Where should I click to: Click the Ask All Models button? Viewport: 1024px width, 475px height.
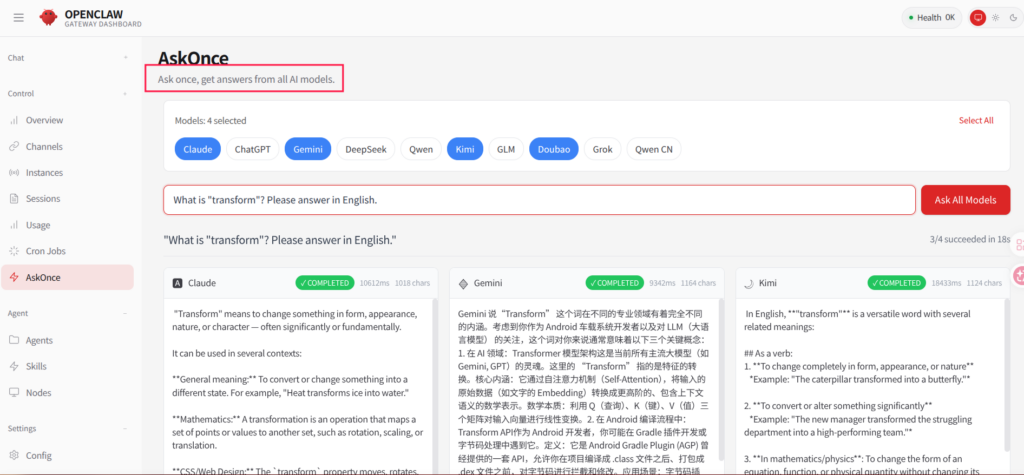tap(965, 200)
